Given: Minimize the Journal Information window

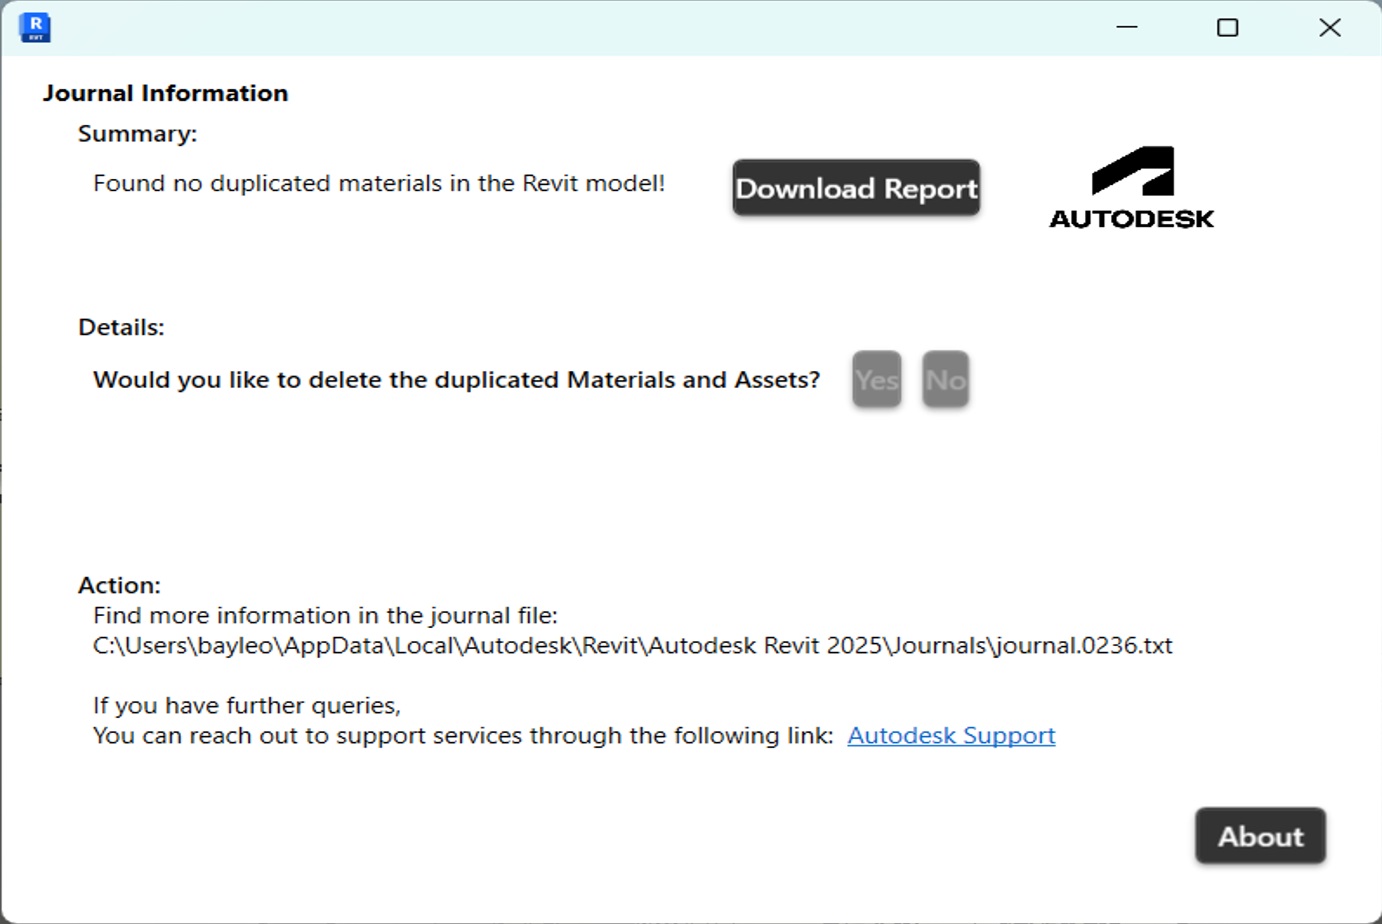Looking at the screenshot, I should point(1126,27).
